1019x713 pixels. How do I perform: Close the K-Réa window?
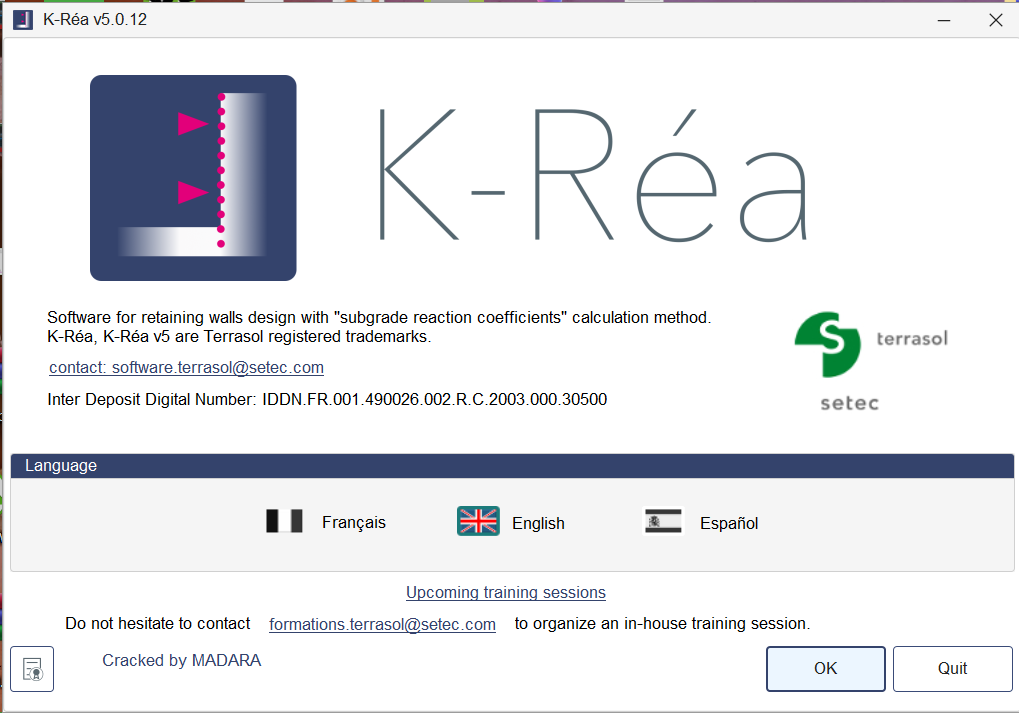pyautogui.click(x=995, y=20)
